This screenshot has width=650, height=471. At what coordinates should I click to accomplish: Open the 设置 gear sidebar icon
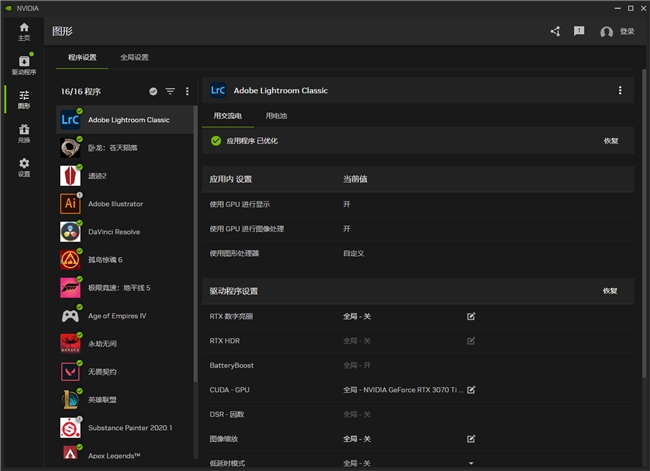(x=24, y=168)
